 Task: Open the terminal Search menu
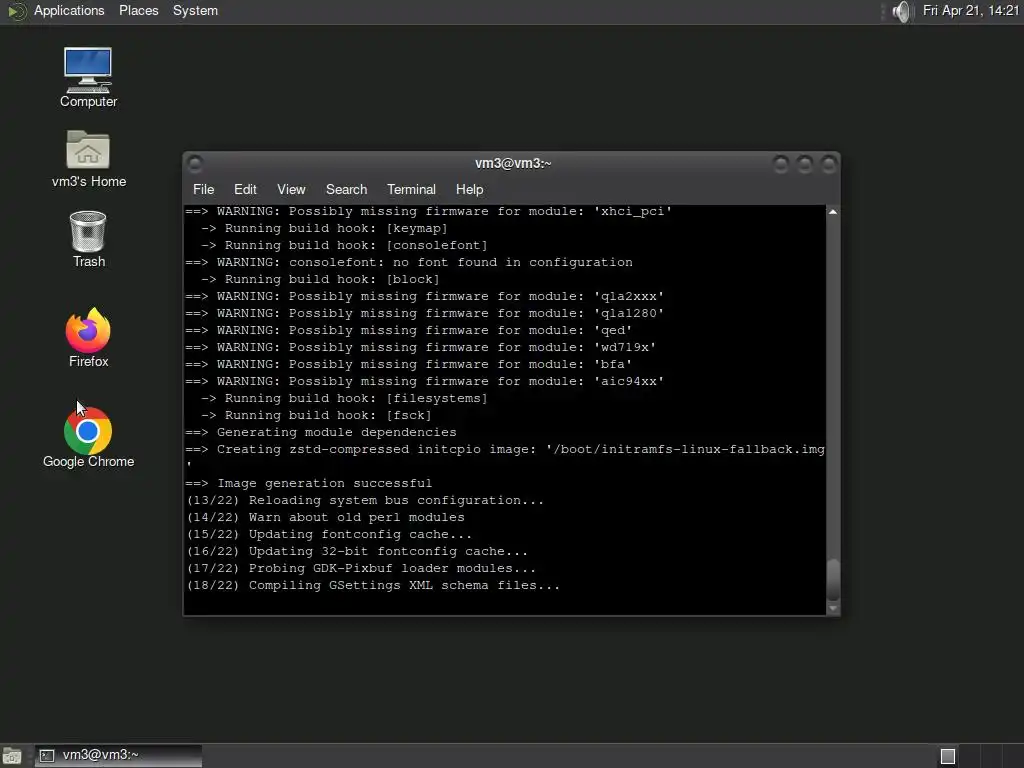(x=346, y=189)
